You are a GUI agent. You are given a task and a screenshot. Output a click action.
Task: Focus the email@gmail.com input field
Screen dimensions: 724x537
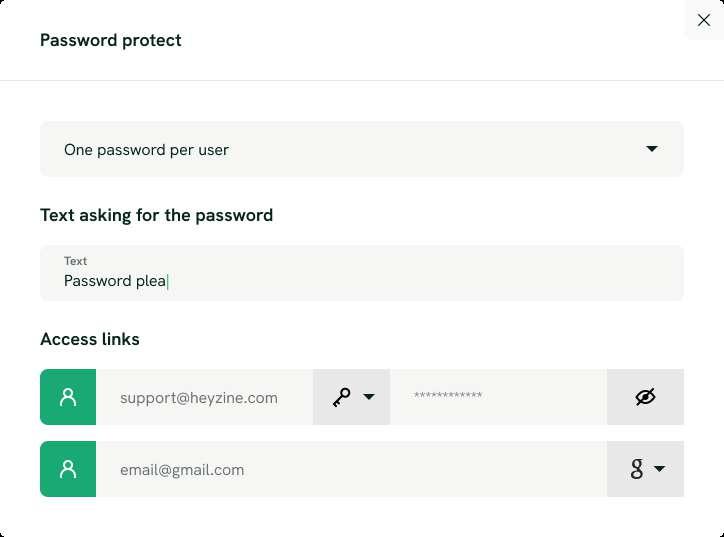point(350,469)
